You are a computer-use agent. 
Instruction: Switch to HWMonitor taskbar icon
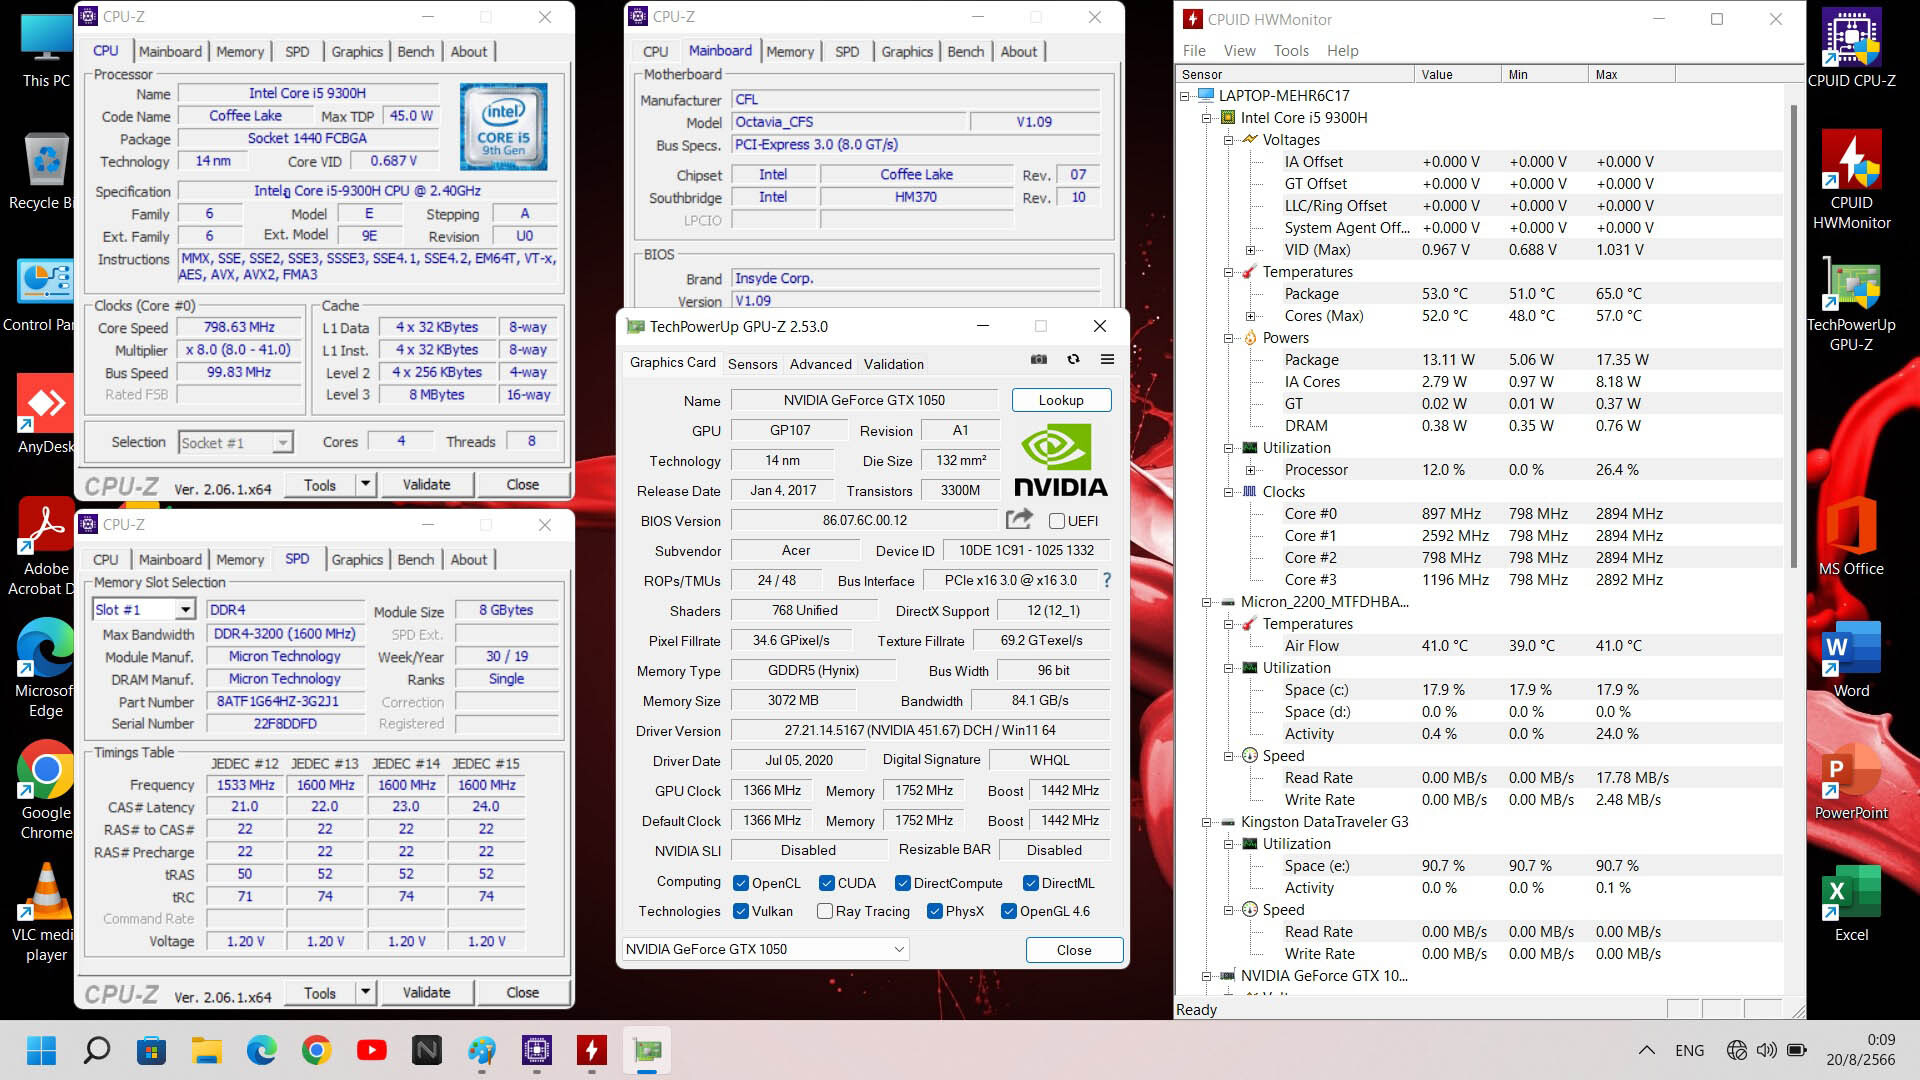tap(592, 1050)
